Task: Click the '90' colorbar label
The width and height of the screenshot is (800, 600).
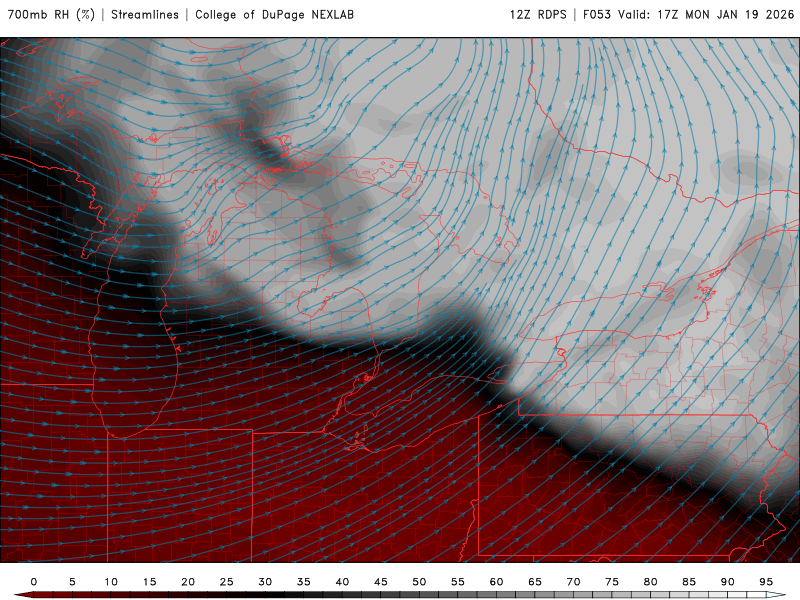Action: [x=728, y=582]
